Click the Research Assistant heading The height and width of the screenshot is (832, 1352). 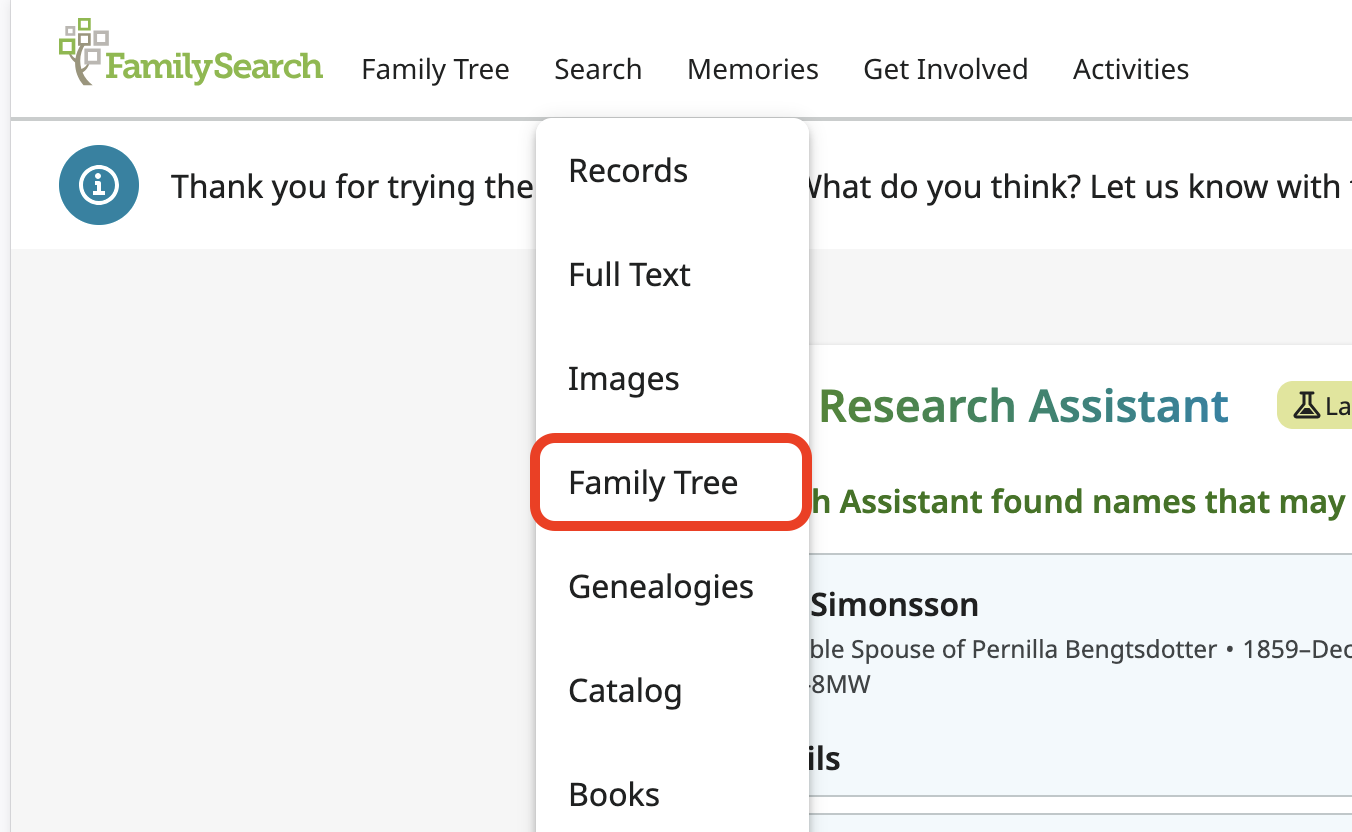(1023, 406)
